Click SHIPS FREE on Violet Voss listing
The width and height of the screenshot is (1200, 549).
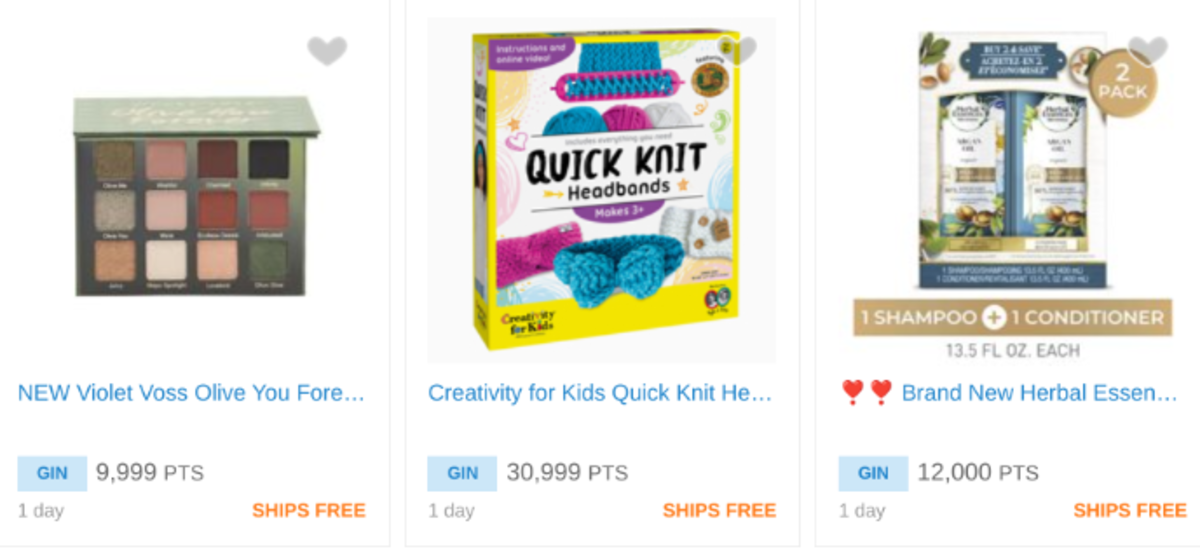[308, 511]
